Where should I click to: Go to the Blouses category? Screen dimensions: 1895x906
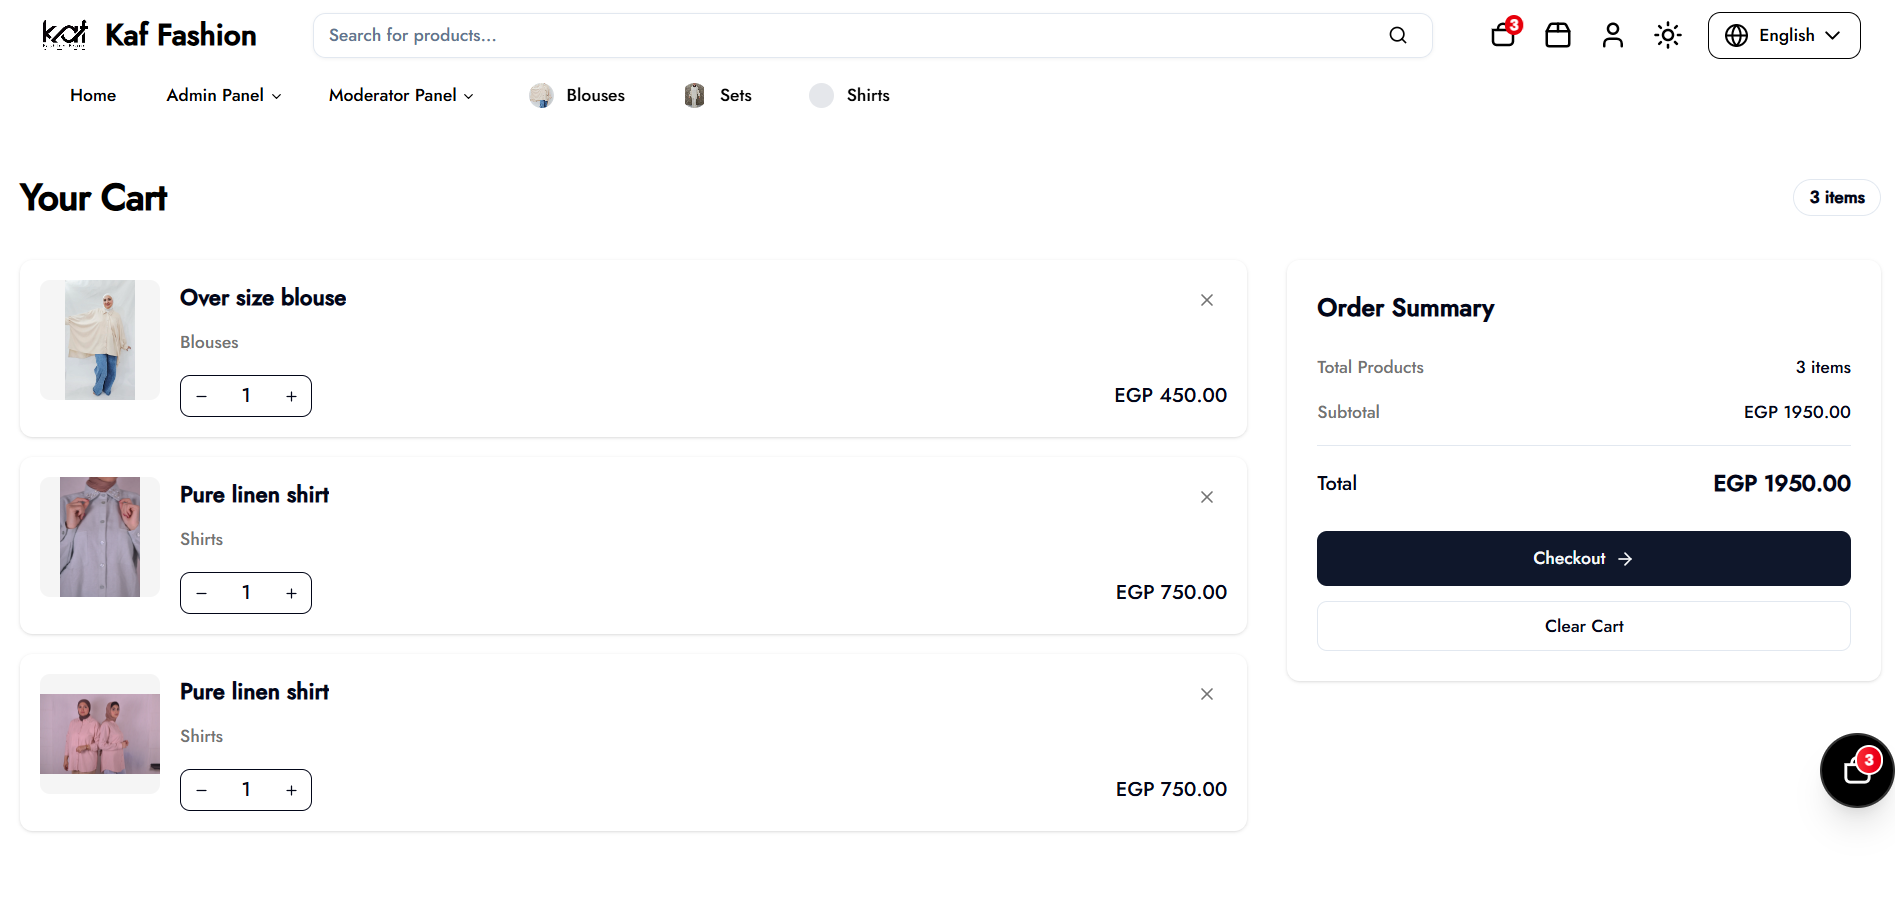pyautogui.click(x=577, y=95)
